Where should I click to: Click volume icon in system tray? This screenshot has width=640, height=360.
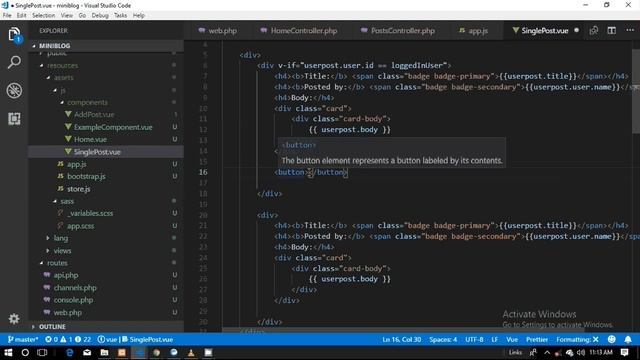[581, 352]
